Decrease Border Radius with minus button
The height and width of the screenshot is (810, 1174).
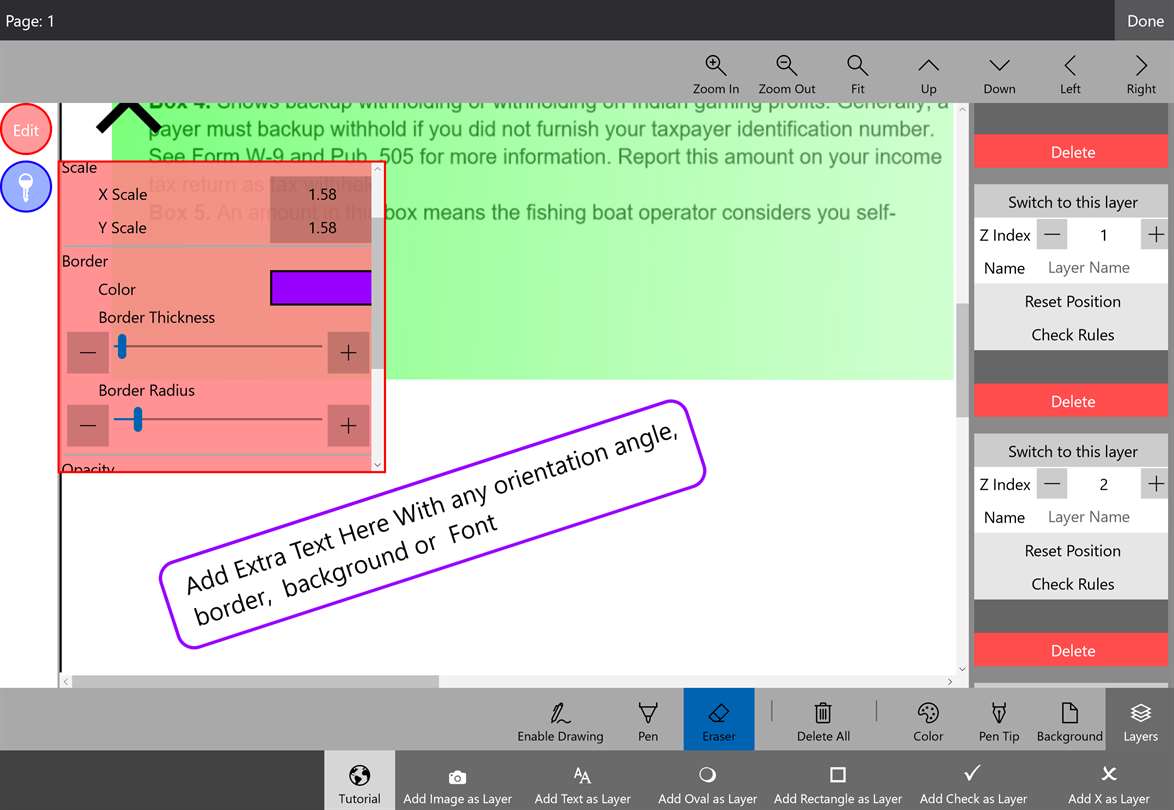tap(88, 425)
